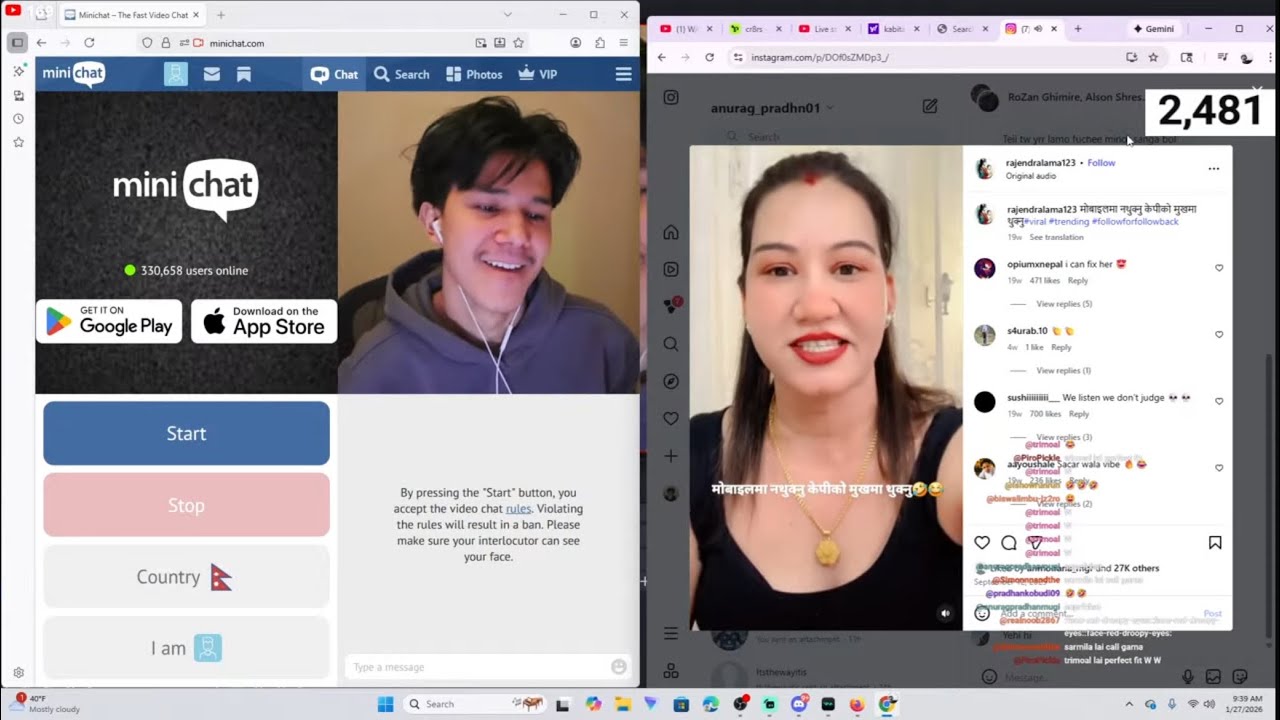Expand the Firefox list-all-tabs chevron
The height and width of the screenshot is (720, 1280).
tap(507, 15)
